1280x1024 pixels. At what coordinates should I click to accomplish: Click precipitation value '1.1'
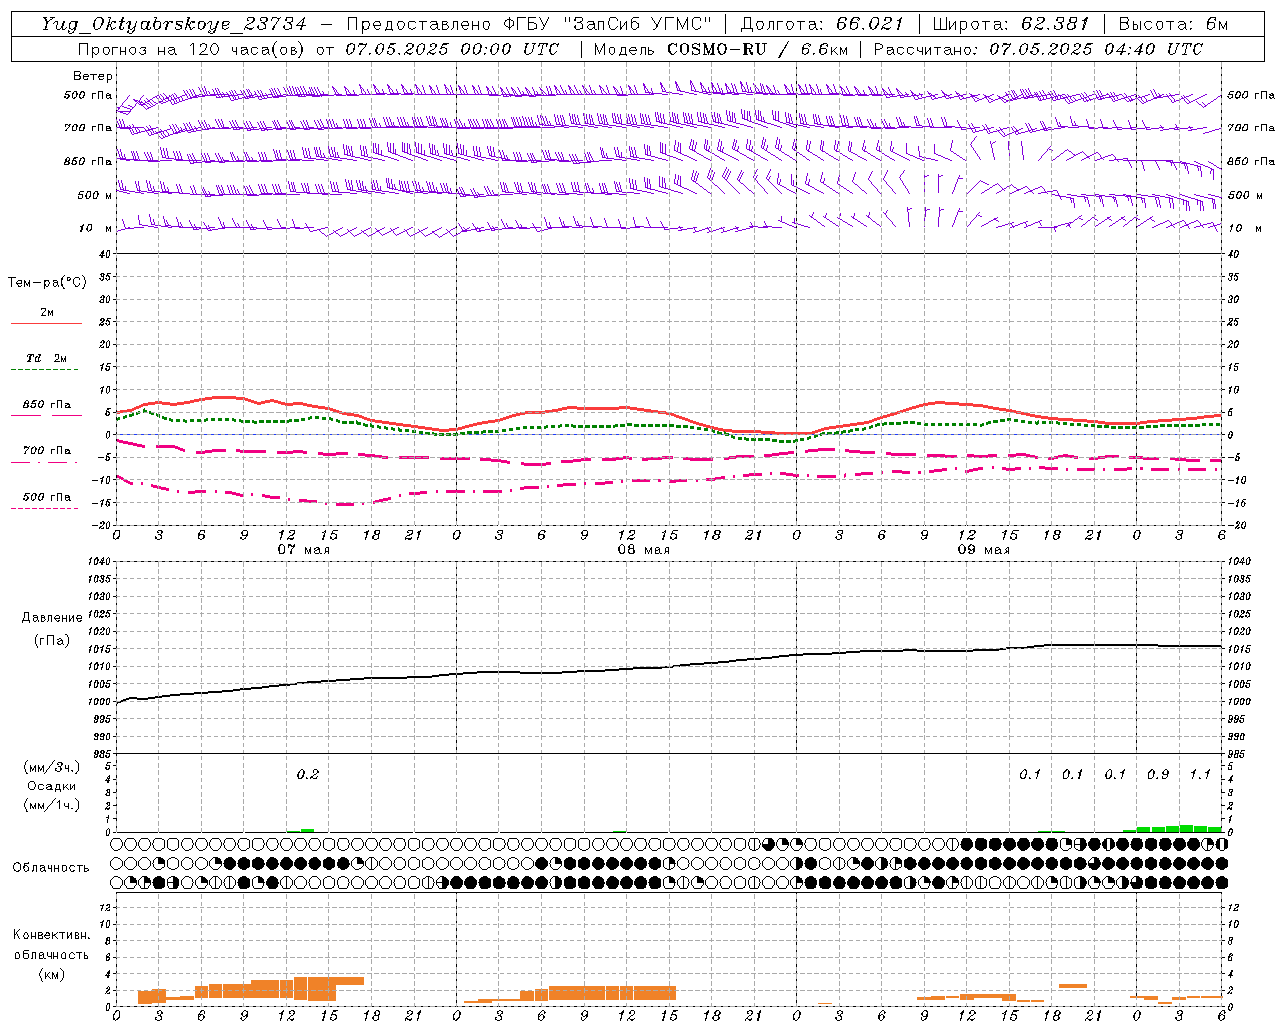coord(1200,775)
